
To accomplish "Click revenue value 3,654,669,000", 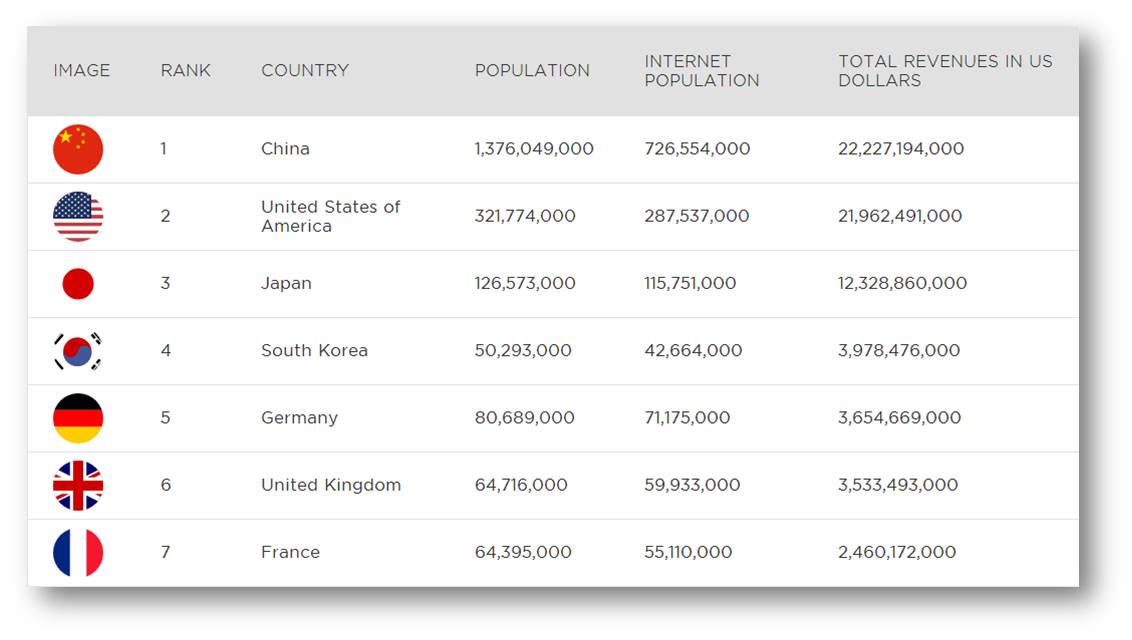I will click(x=900, y=418).
